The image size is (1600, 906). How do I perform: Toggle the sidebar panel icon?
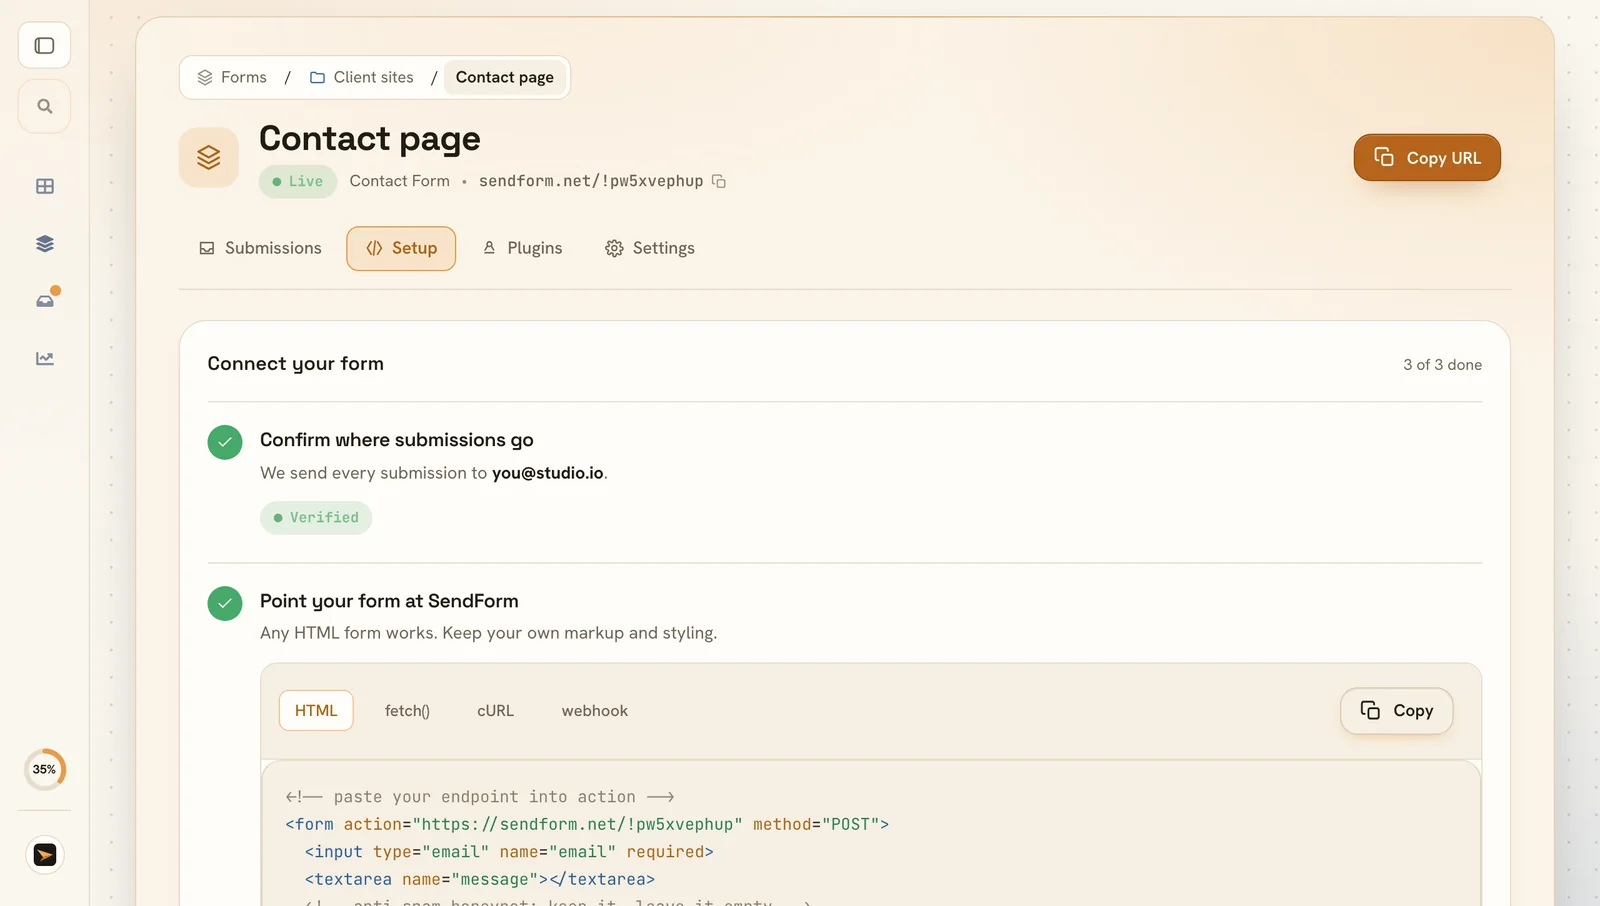click(x=44, y=46)
